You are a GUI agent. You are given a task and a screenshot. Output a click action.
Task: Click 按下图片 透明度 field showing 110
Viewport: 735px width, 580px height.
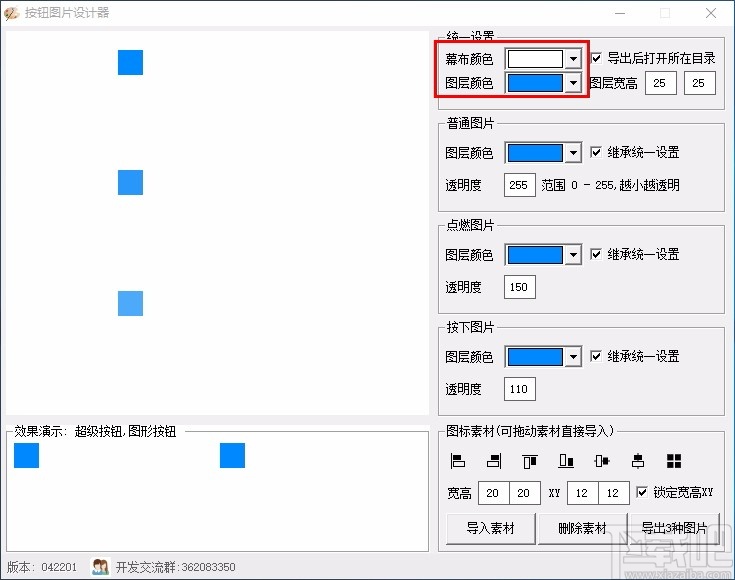click(x=520, y=389)
